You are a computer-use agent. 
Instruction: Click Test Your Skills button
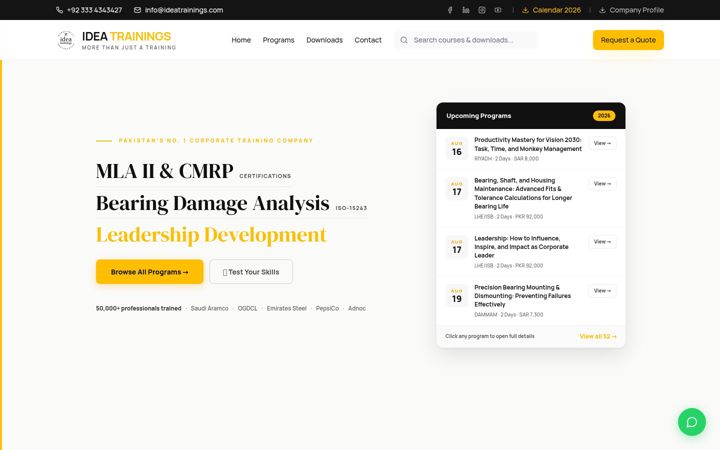click(x=251, y=272)
